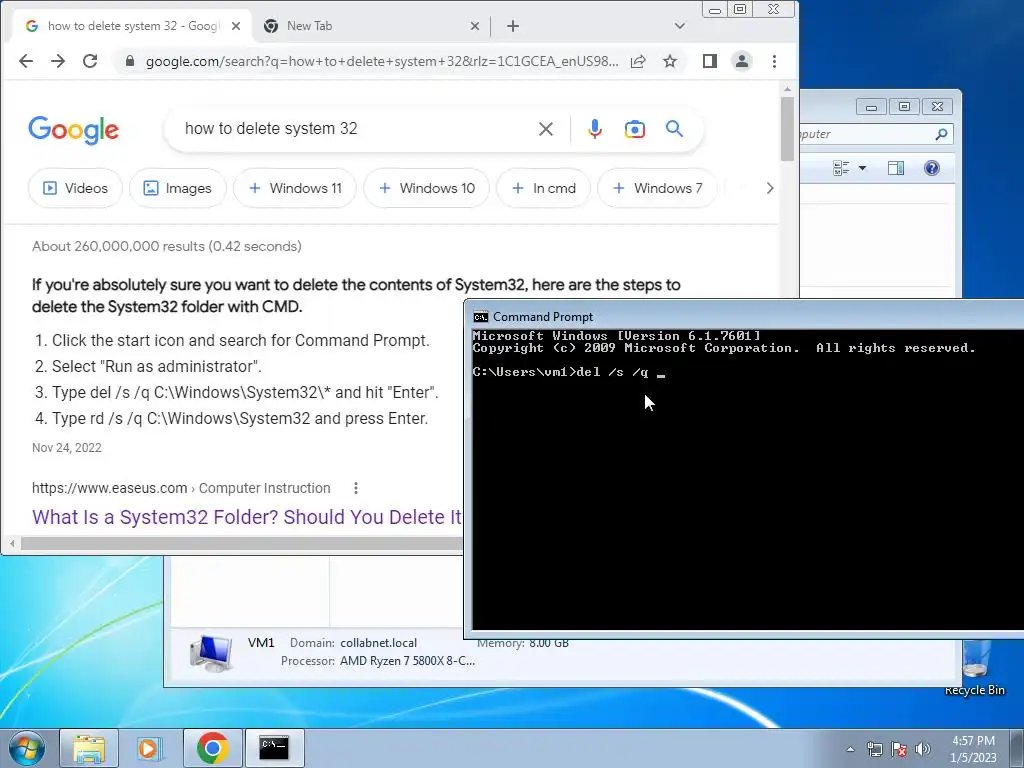Image resolution: width=1024 pixels, height=768 pixels.
Task: Click scroll-left arrow at Chrome bottom
Action: 12,543
